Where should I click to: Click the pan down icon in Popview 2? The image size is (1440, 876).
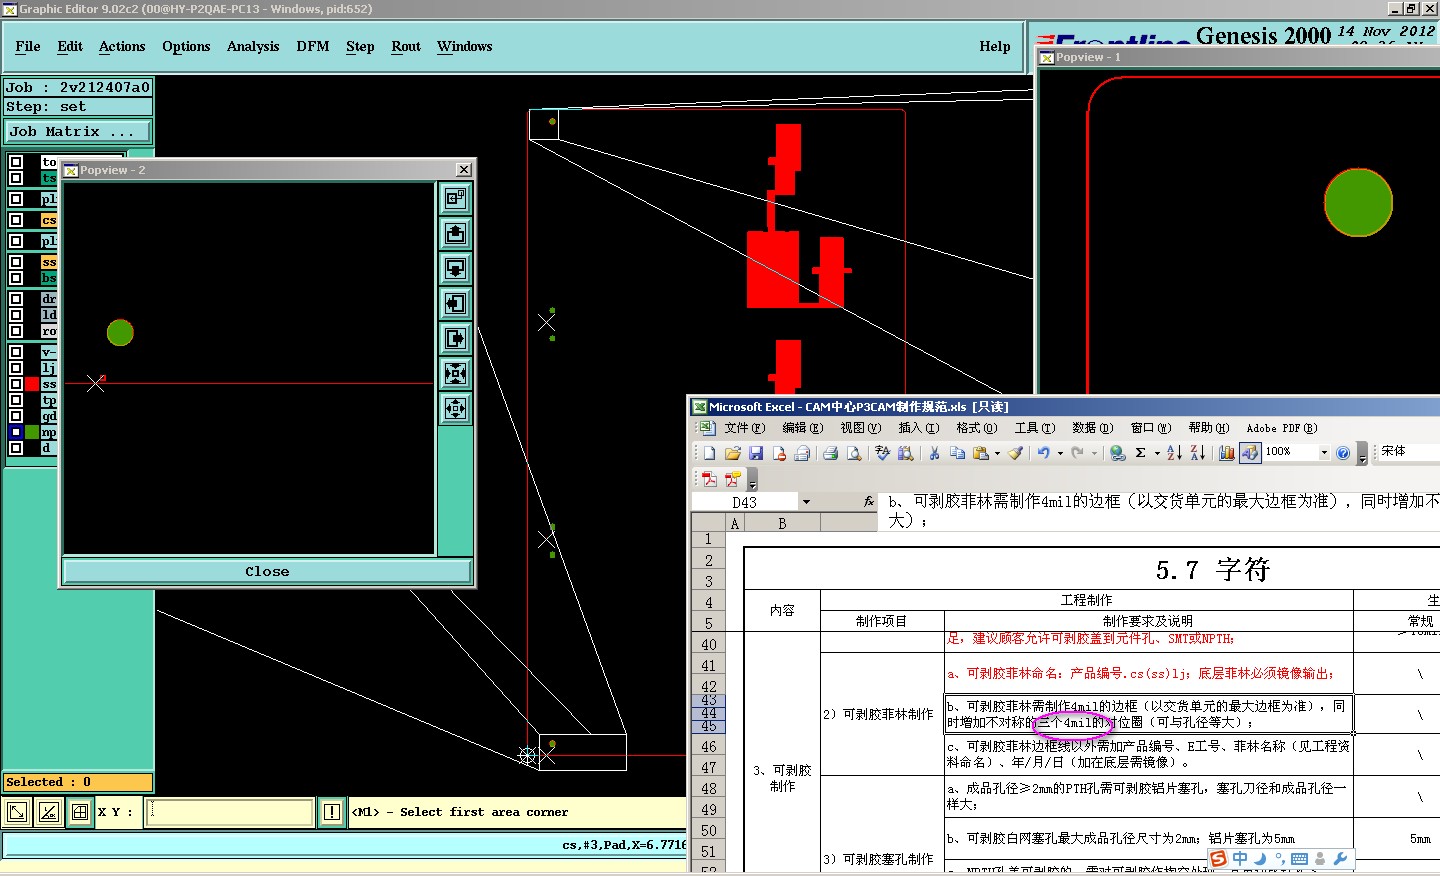[x=456, y=269]
